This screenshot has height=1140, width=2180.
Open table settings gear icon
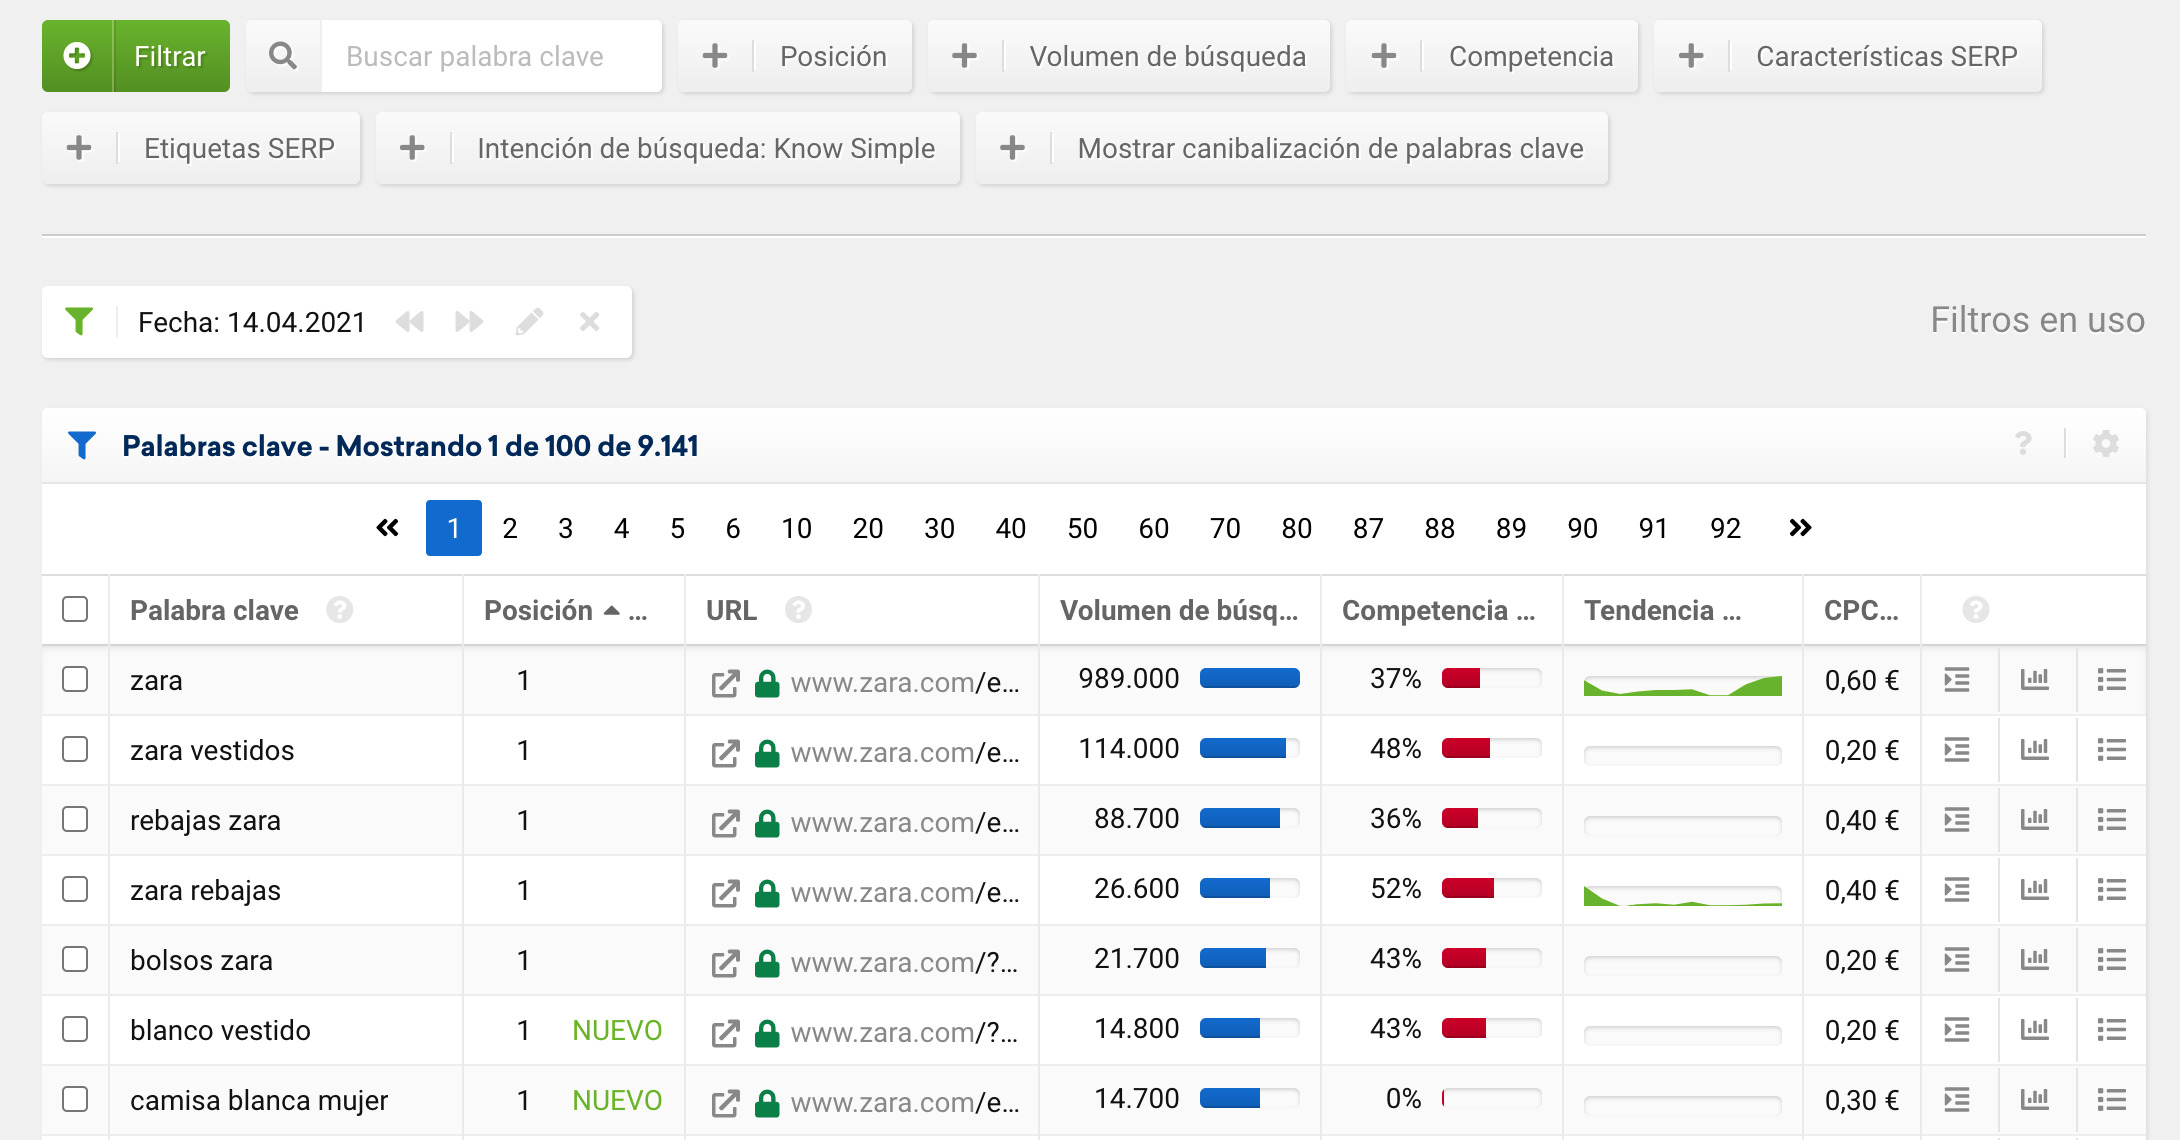click(2106, 444)
